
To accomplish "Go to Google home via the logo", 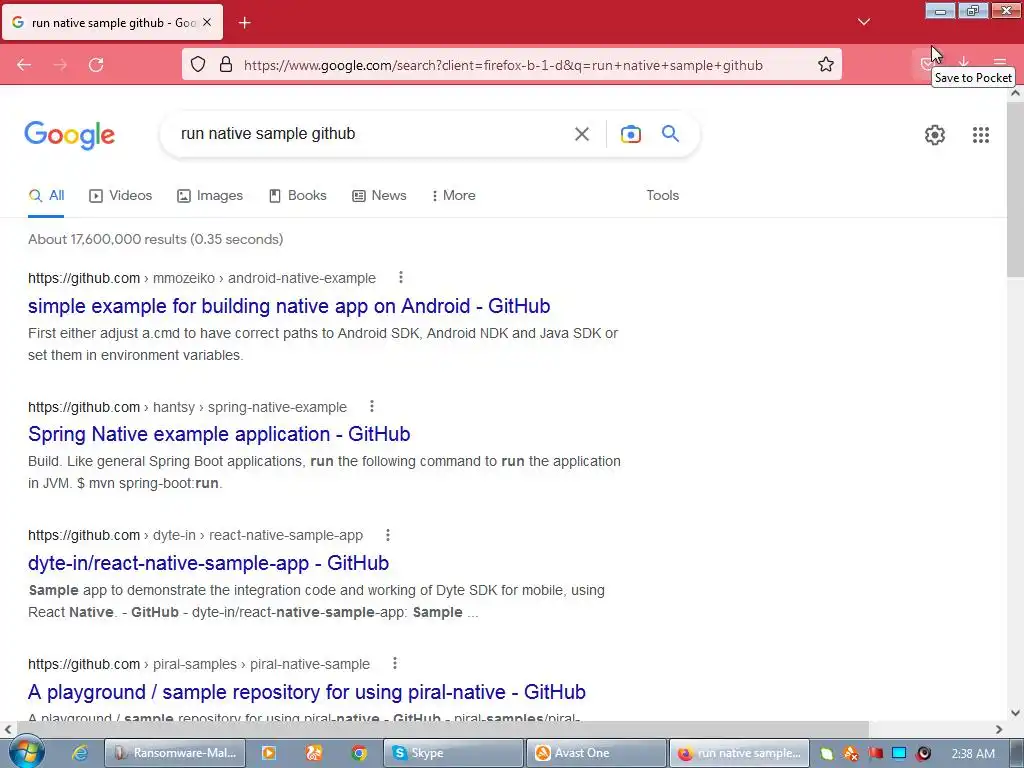I will tap(69, 135).
